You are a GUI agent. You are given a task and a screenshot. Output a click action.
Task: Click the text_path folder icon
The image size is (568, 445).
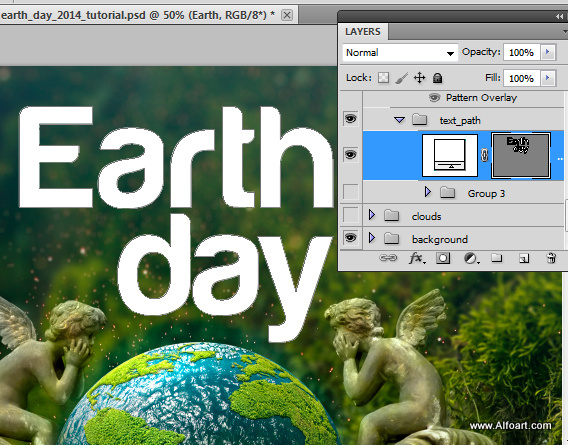[419, 119]
